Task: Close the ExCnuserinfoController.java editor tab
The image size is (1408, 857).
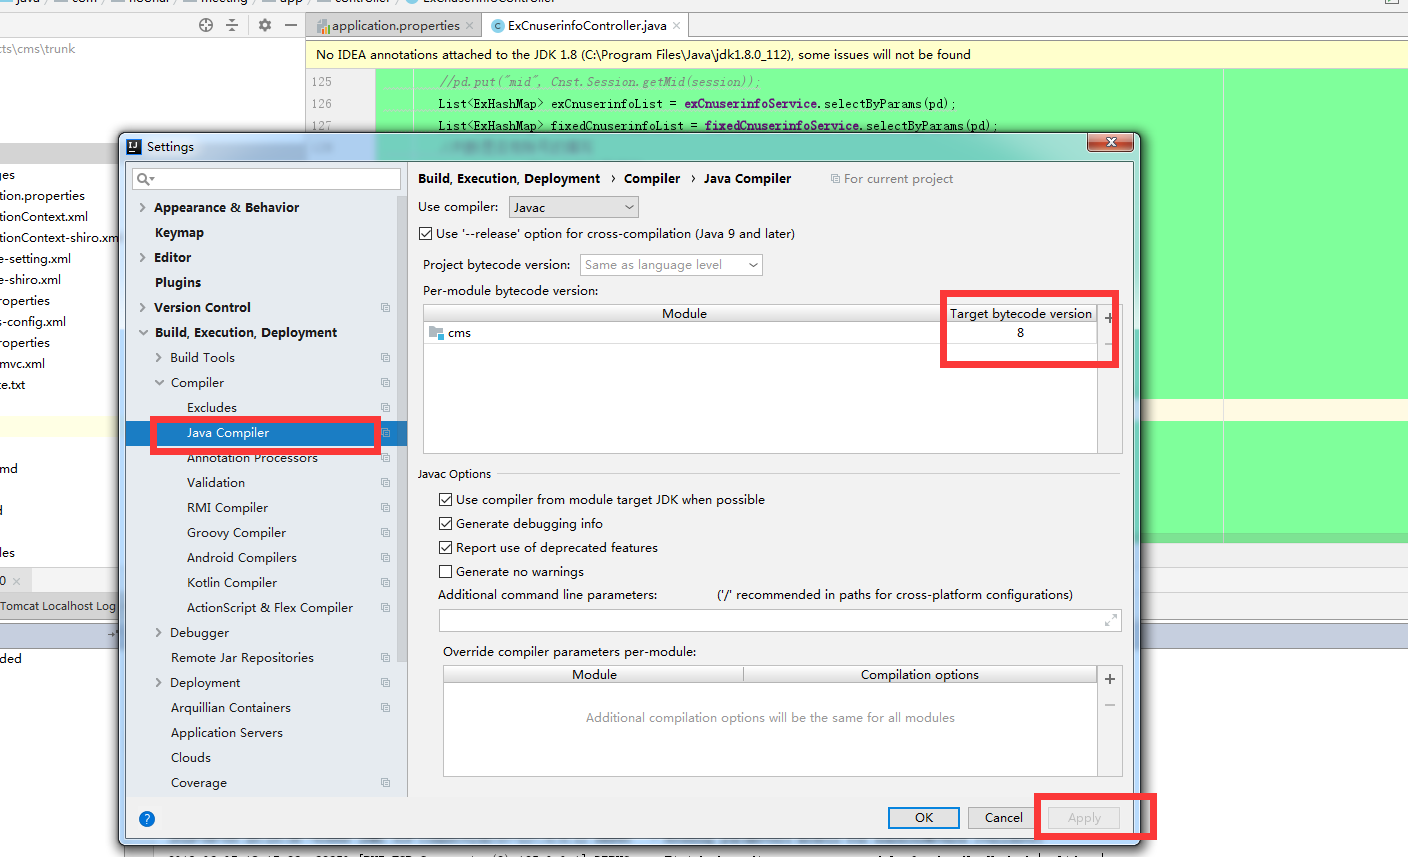Action: click(x=677, y=26)
